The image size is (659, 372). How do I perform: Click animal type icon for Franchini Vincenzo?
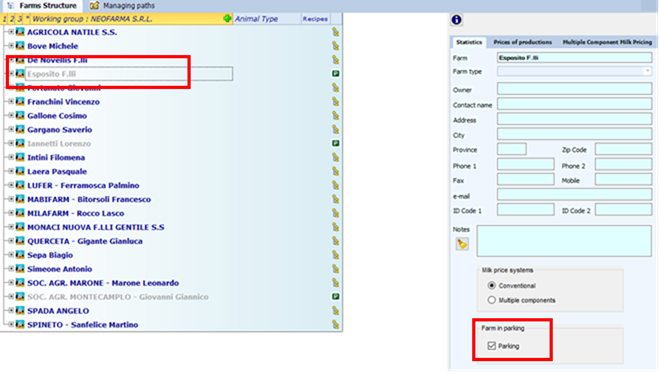335,102
